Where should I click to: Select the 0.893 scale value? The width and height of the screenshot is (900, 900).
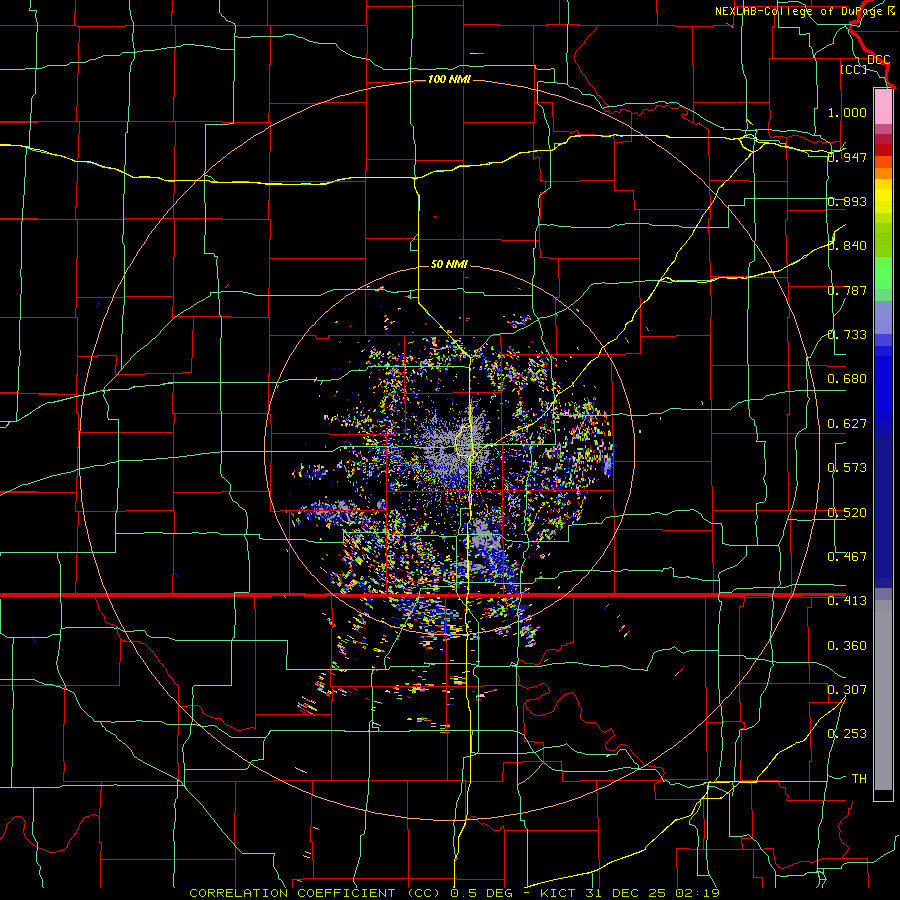[847, 201]
